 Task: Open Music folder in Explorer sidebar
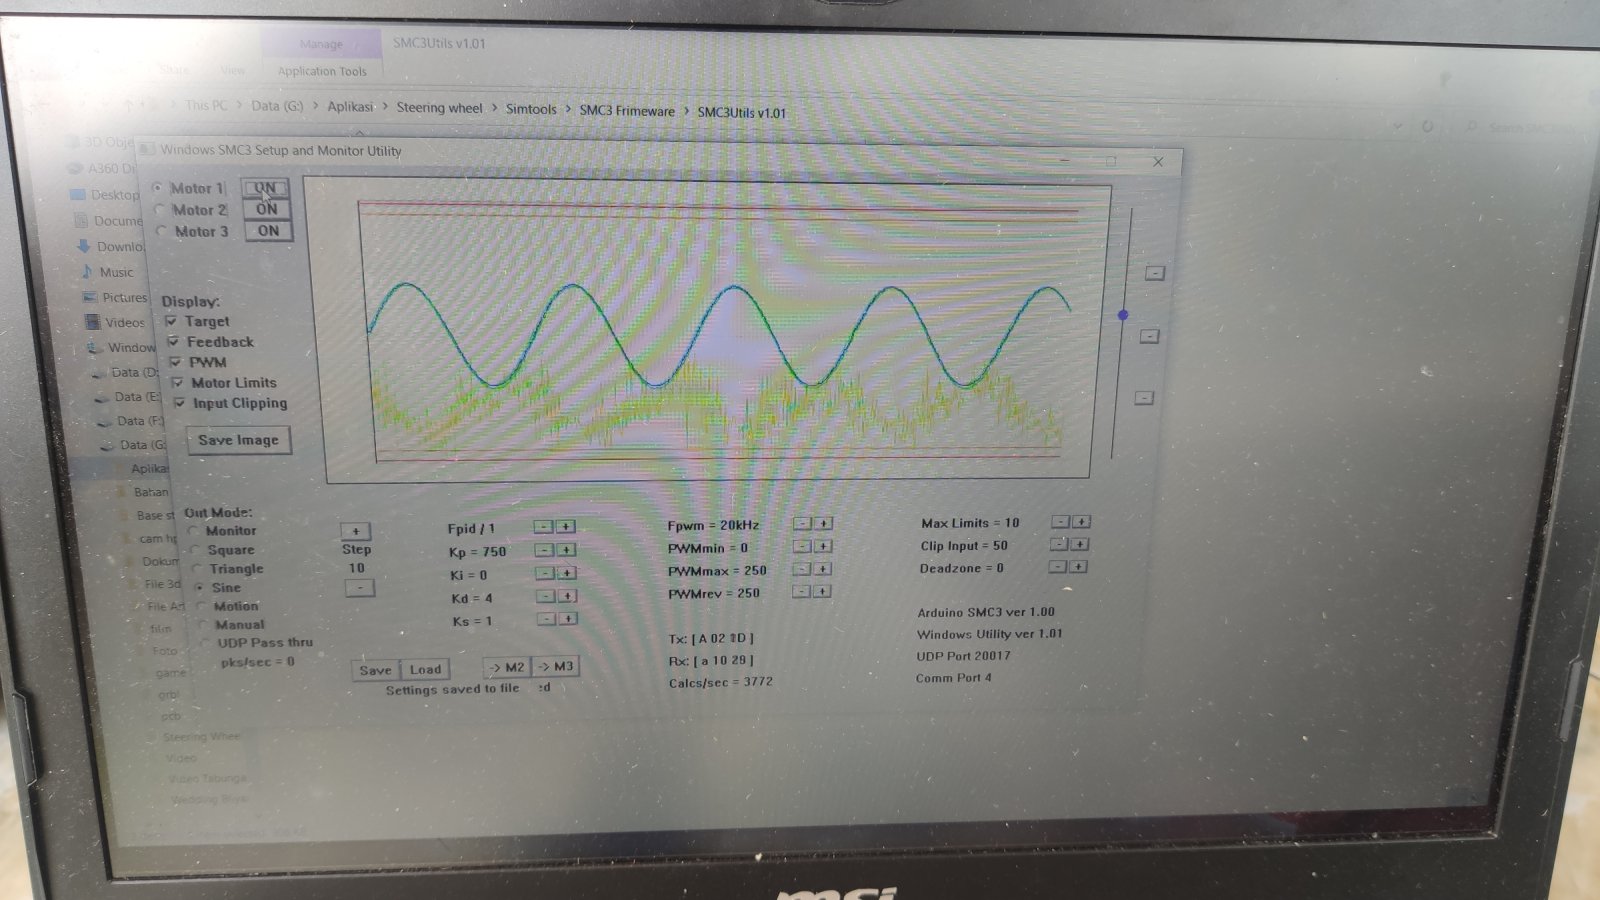[x=116, y=272]
